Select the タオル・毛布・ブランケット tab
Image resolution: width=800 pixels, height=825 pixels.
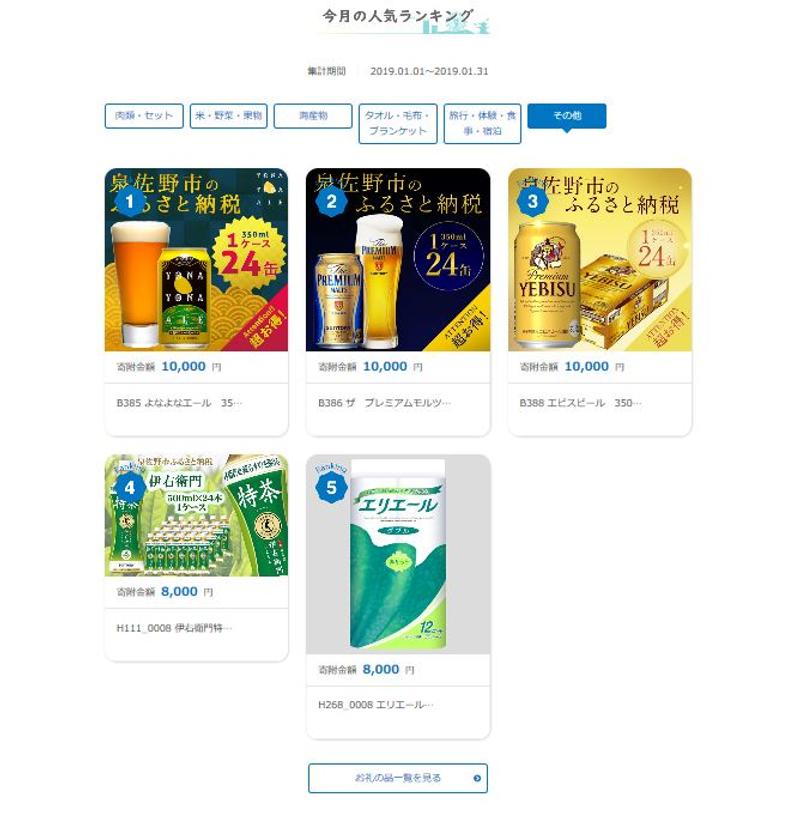(x=398, y=124)
